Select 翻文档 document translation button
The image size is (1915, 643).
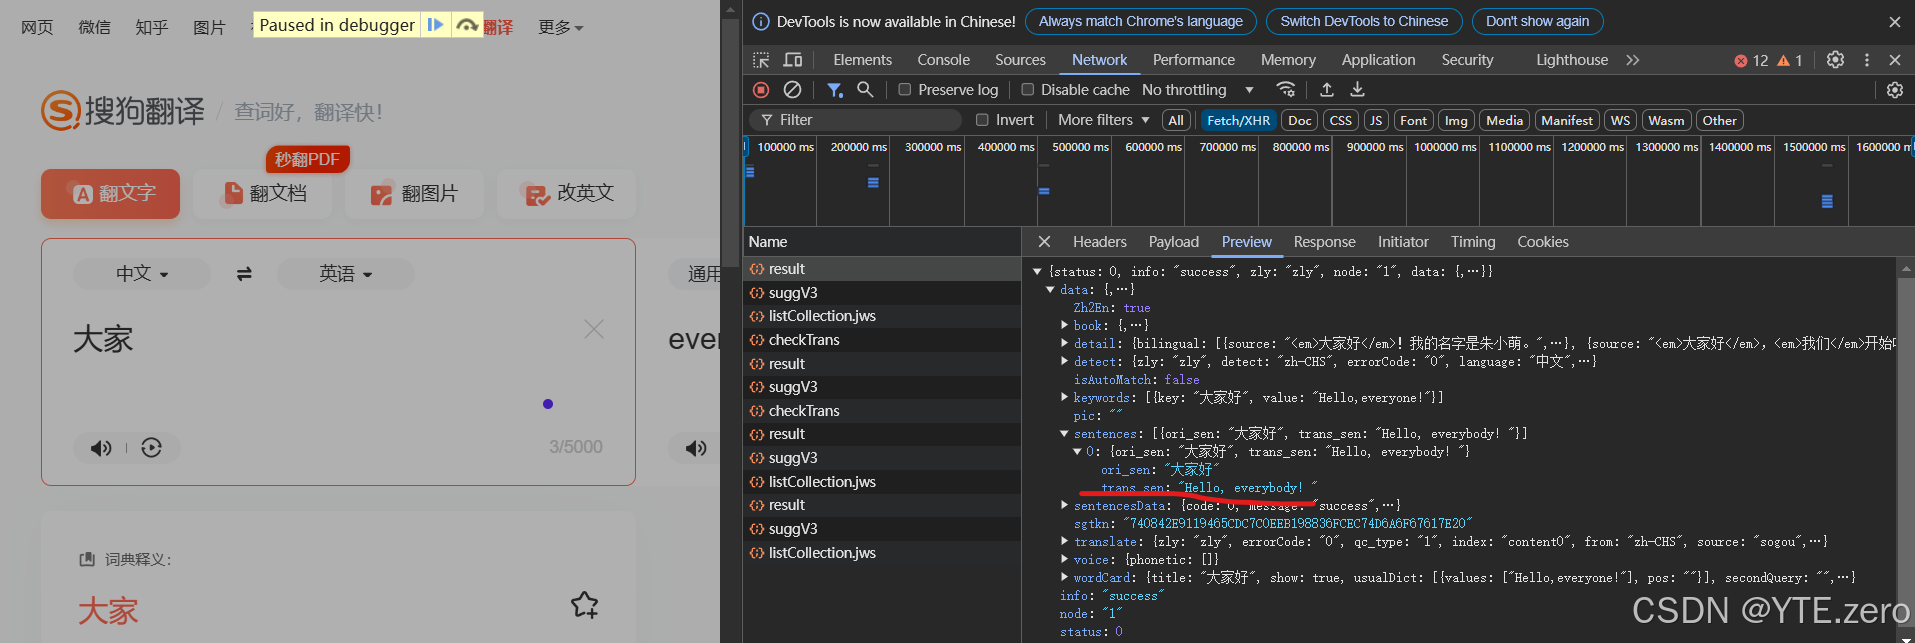coord(264,194)
